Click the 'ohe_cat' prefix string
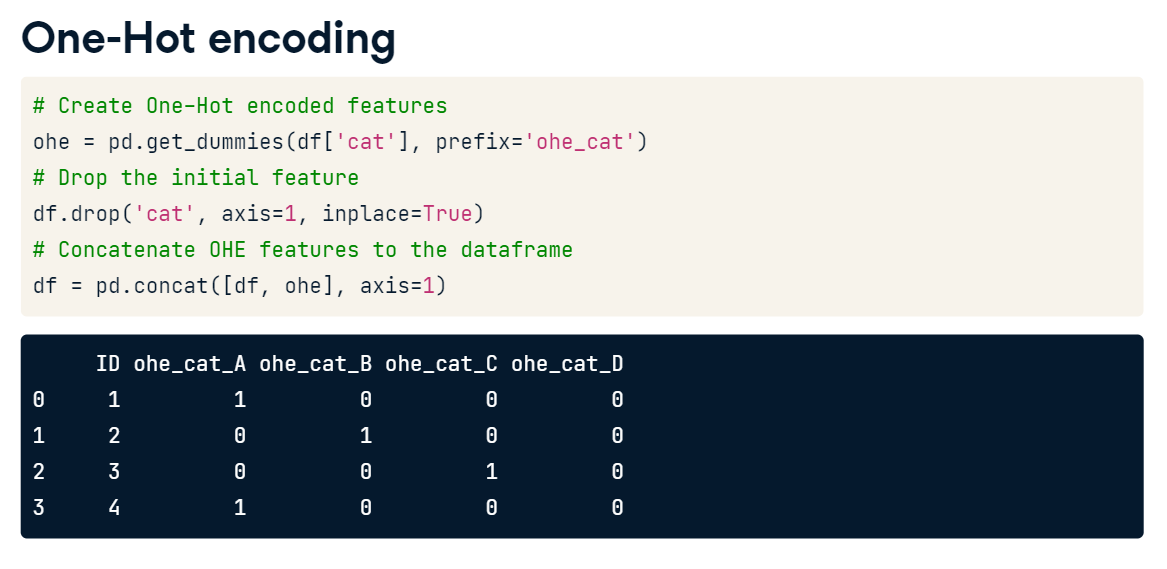 pos(580,142)
